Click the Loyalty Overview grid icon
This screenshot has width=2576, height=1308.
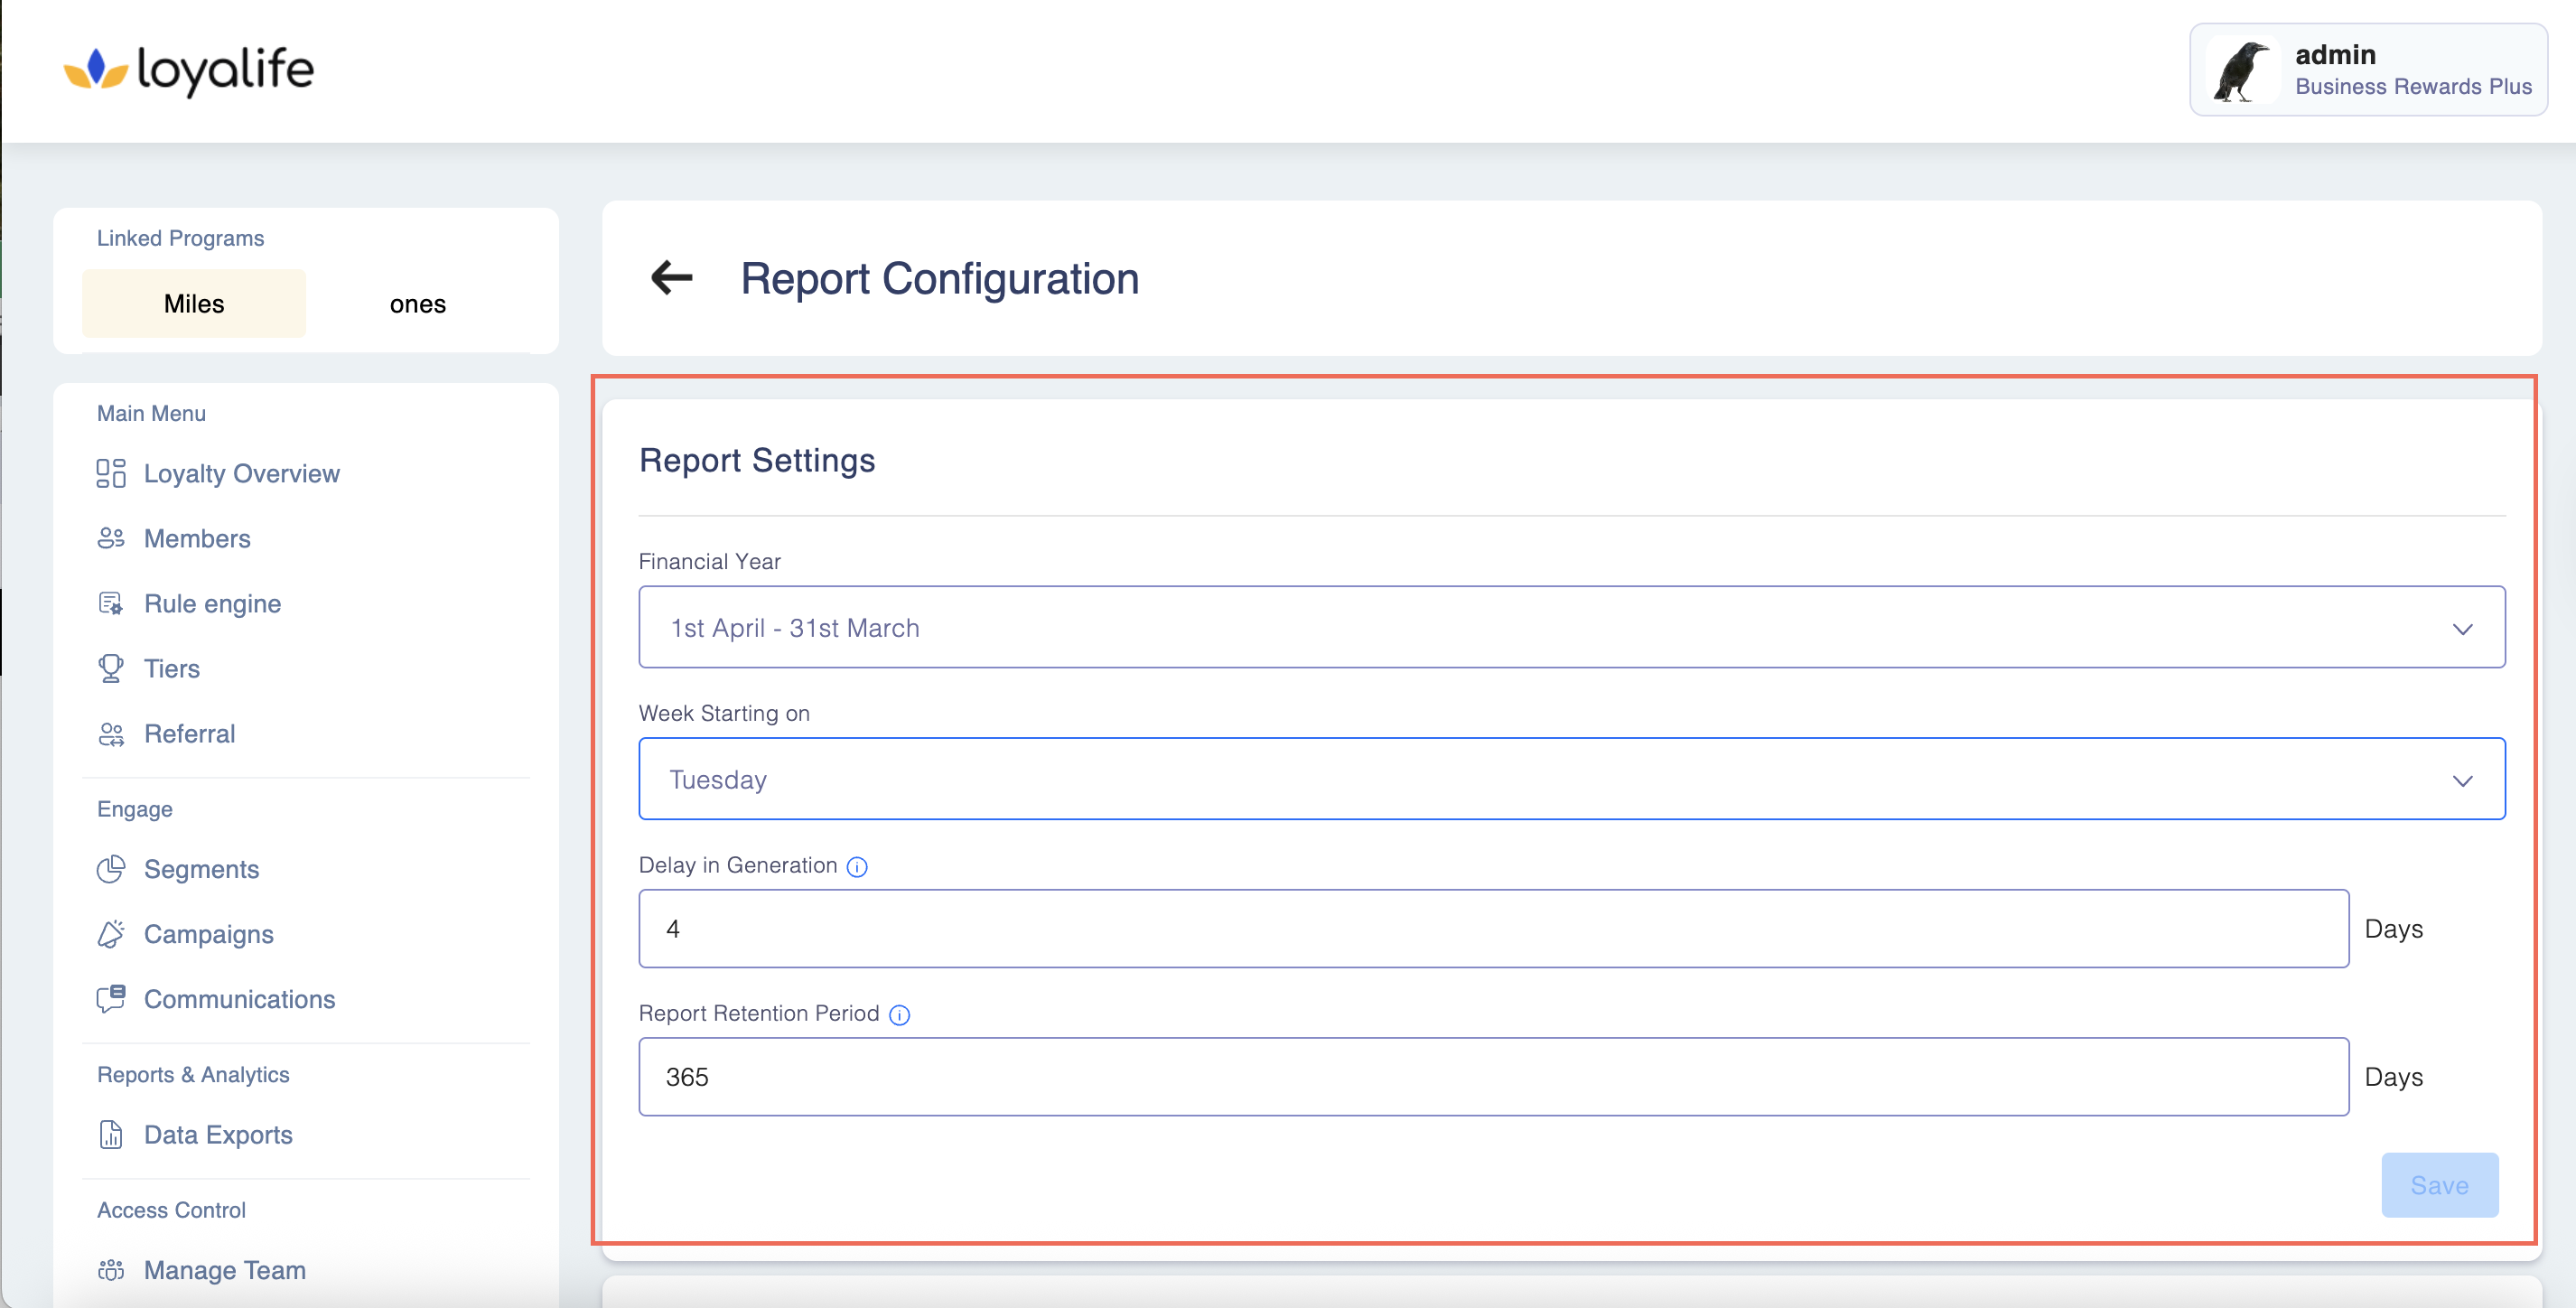coord(111,473)
